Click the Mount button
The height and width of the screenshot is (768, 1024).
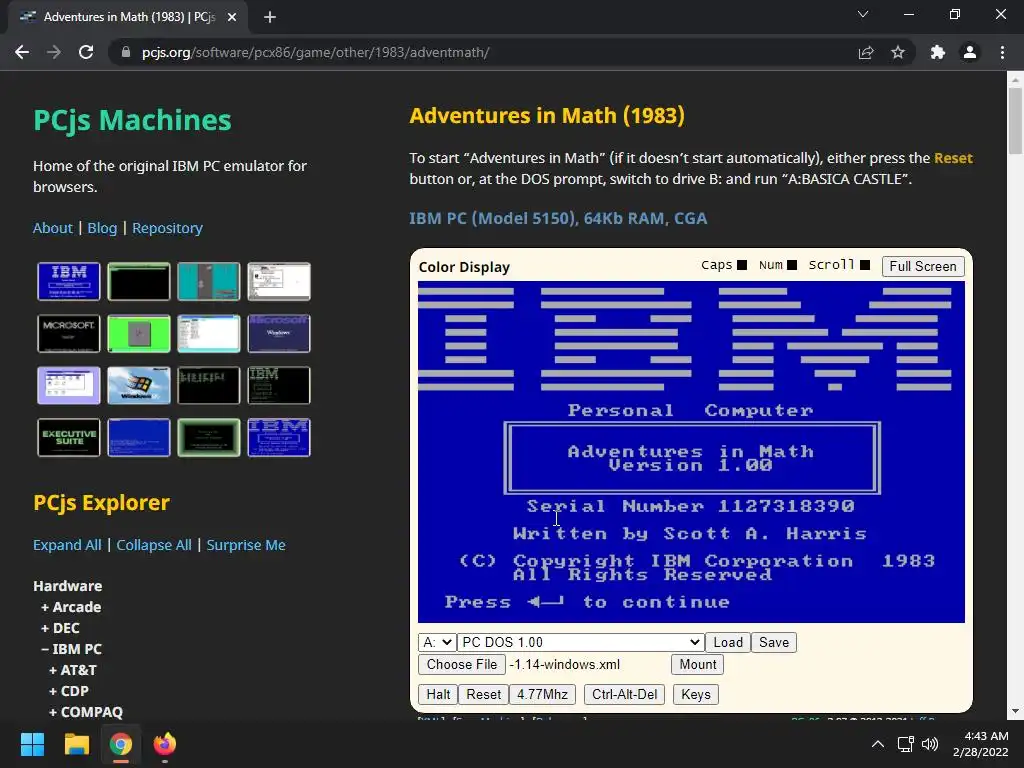click(697, 665)
